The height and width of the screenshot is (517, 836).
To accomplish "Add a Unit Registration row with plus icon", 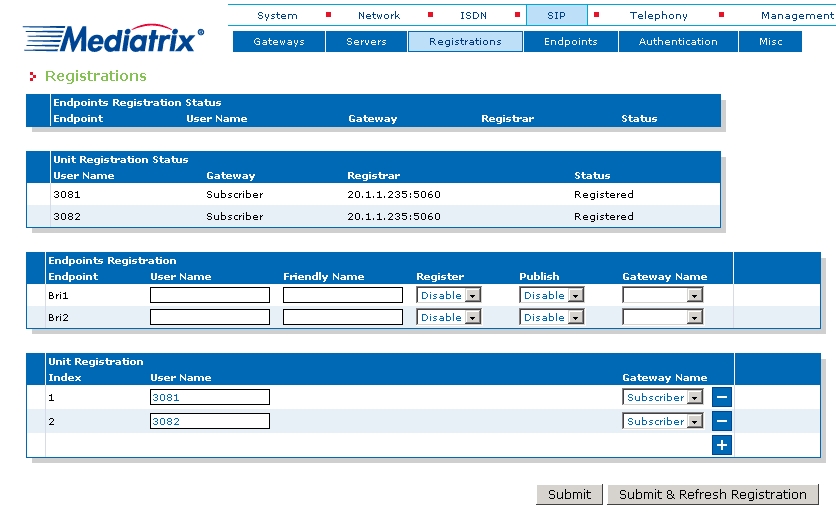I will (721, 445).
